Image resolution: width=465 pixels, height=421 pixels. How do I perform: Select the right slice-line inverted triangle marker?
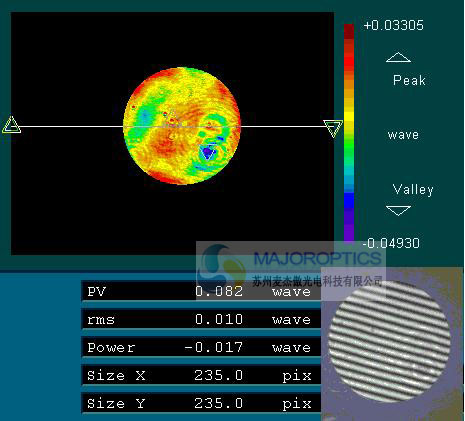333,129
